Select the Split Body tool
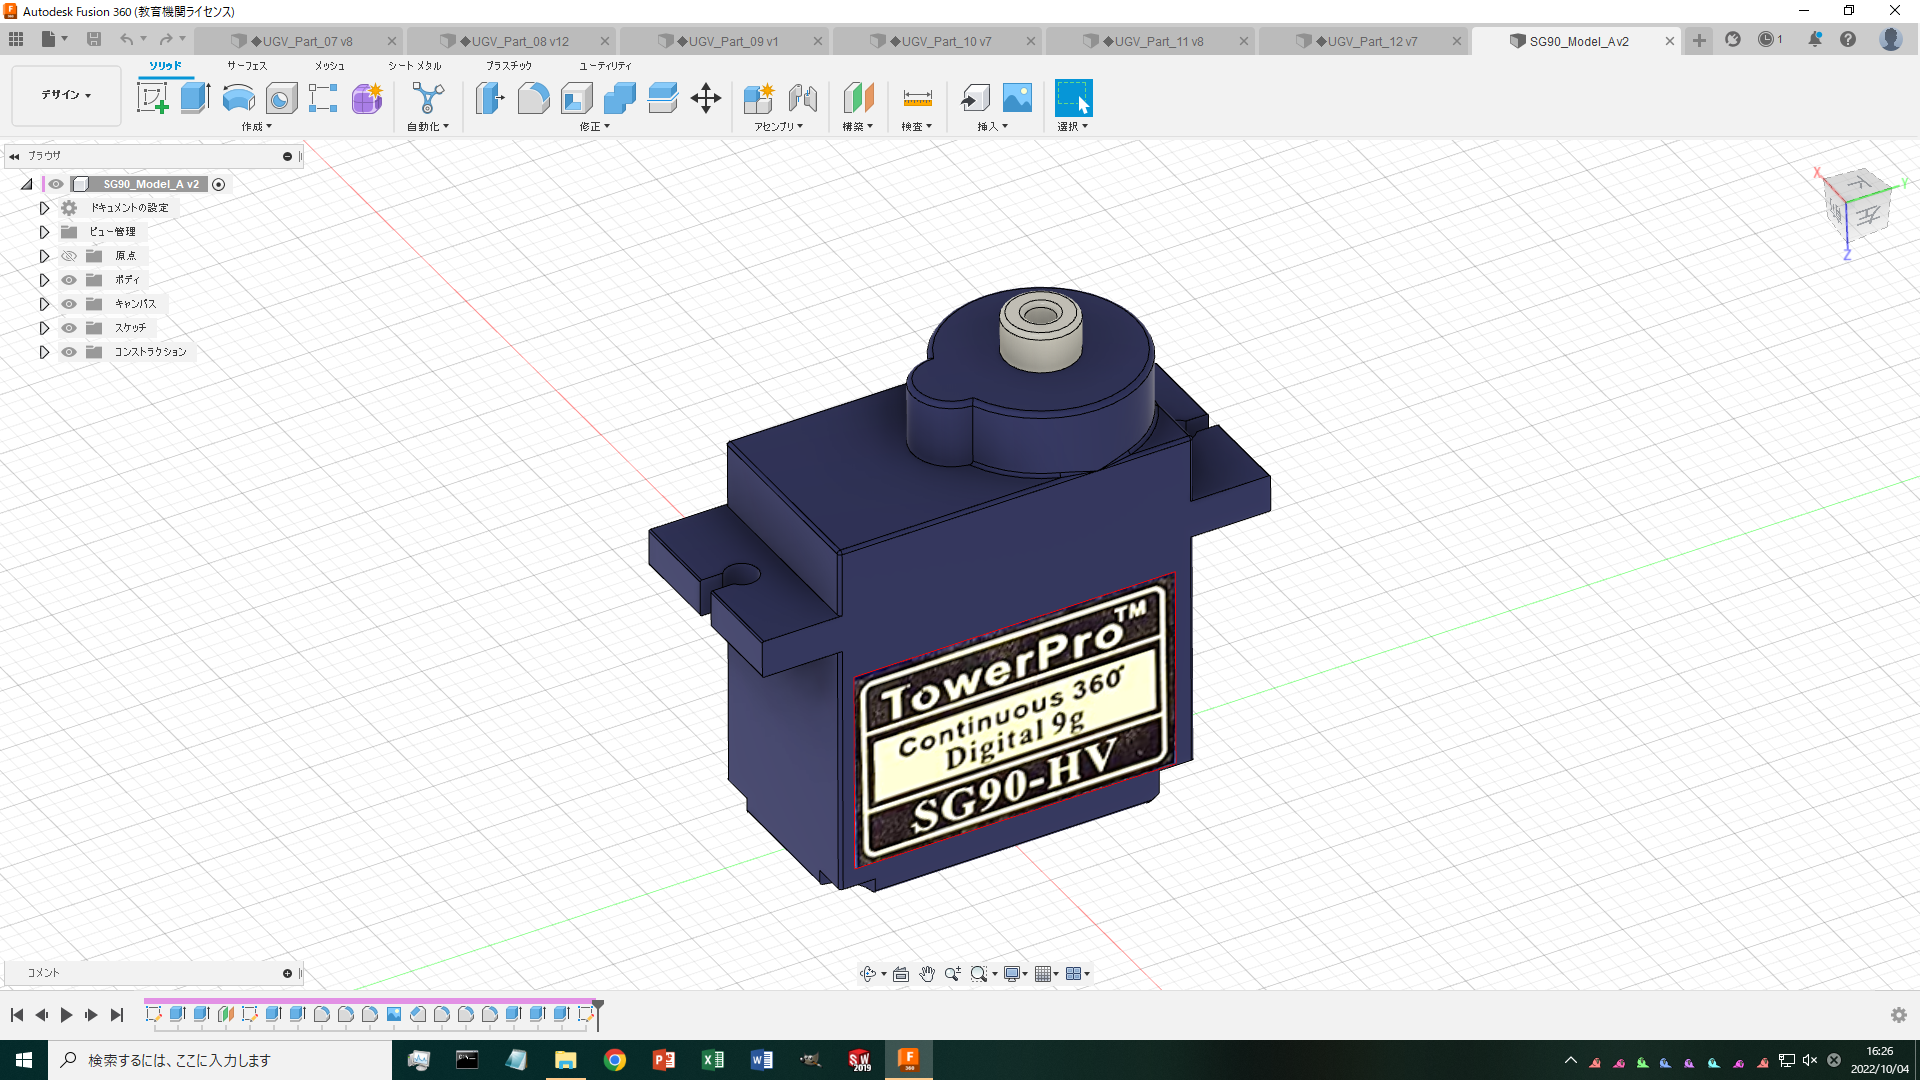The height and width of the screenshot is (1080, 1920). (663, 98)
